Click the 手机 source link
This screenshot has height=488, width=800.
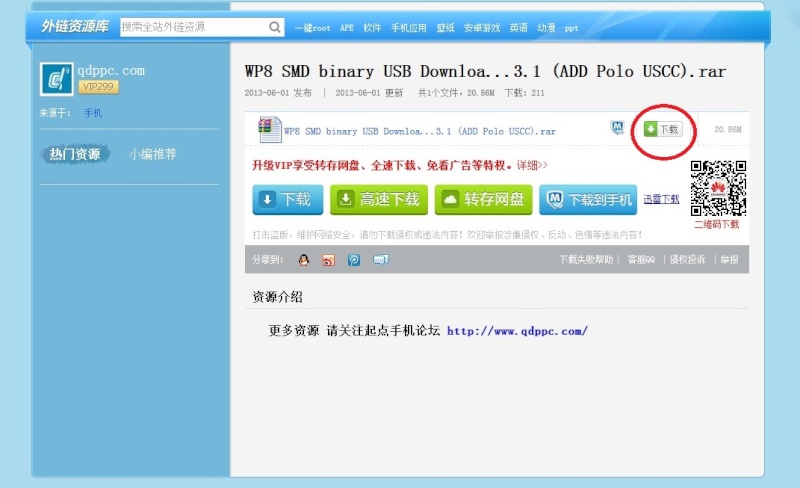[x=93, y=113]
